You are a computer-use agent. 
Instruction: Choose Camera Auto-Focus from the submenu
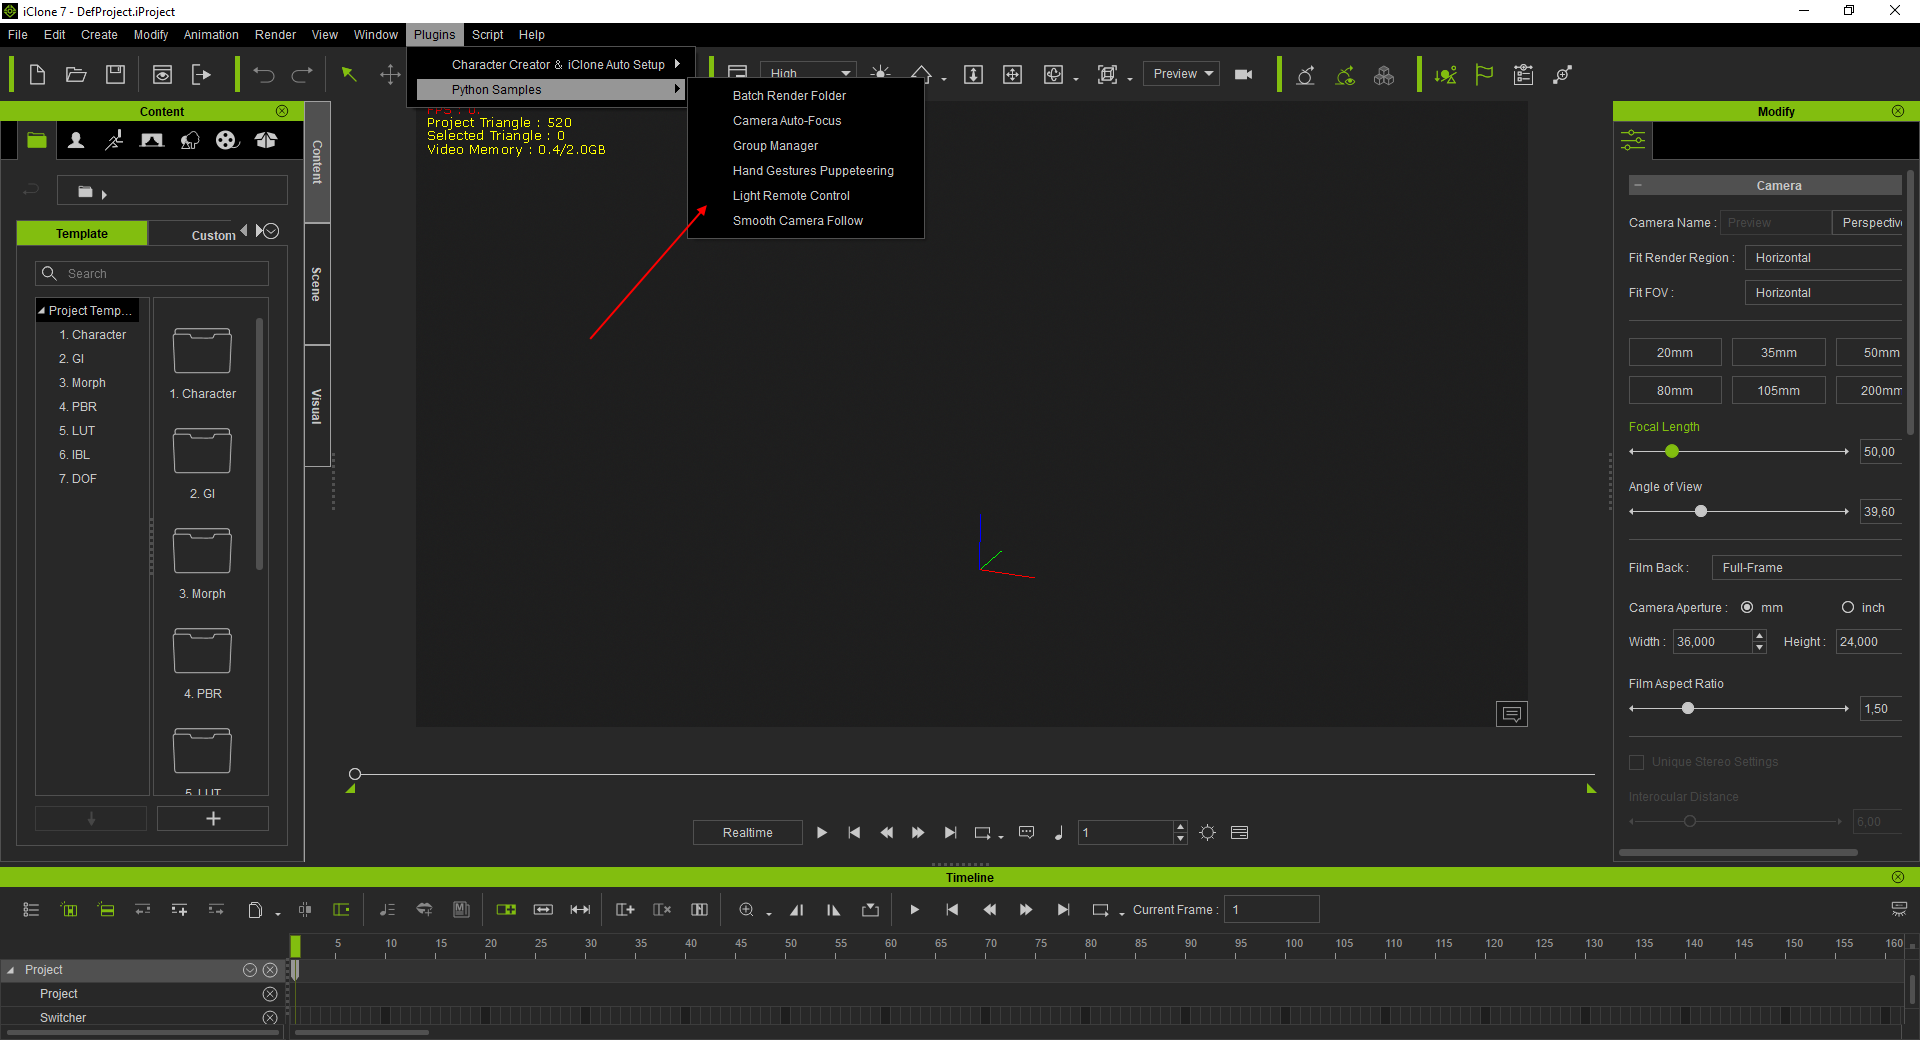click(787, 120)
